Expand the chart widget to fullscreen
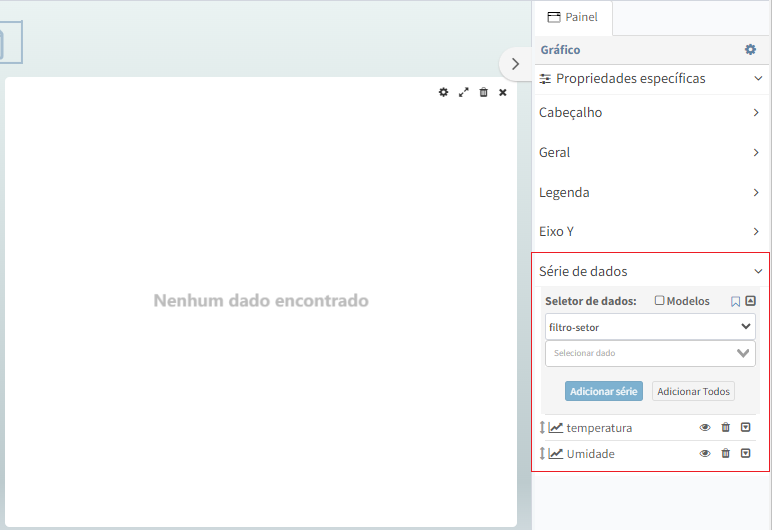The width and height of the screenshot is (772, 530). point(464,92)
